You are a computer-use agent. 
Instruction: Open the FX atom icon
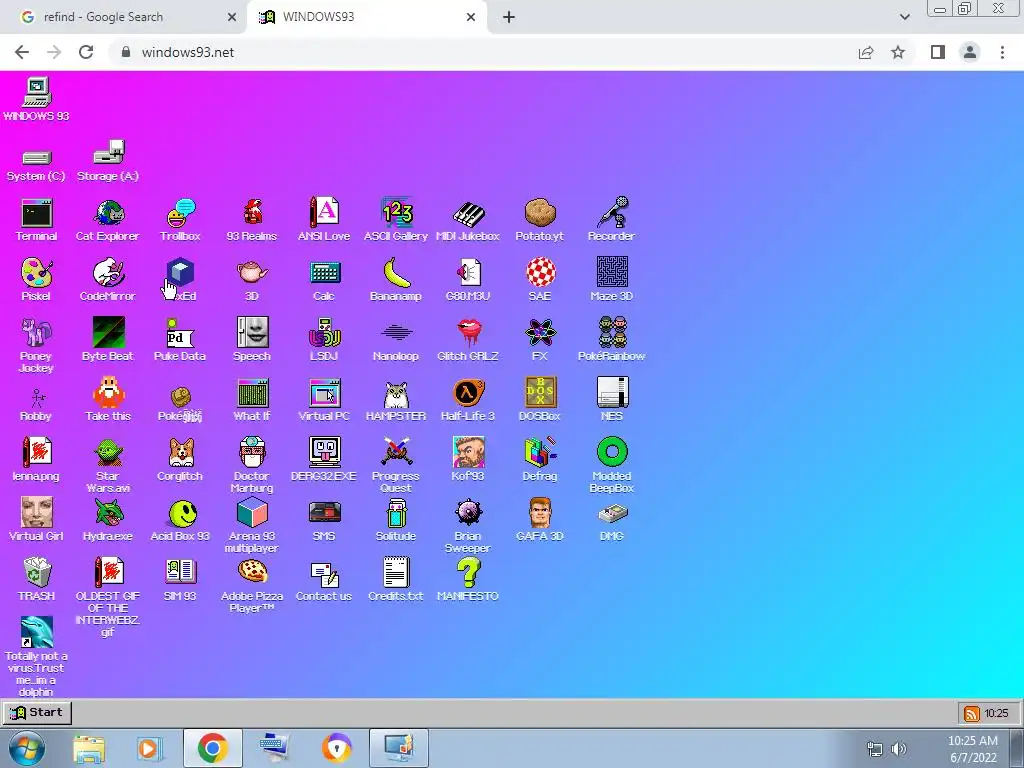coord(540,340)
